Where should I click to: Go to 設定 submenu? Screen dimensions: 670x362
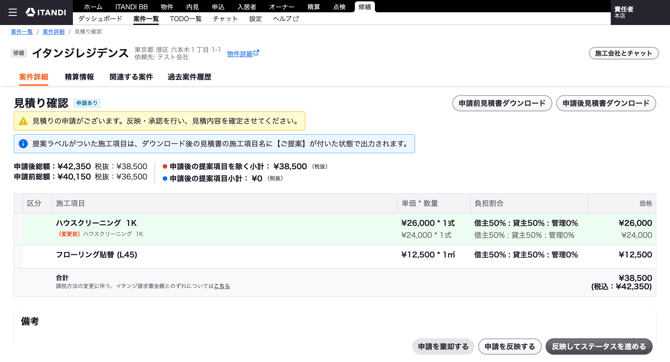256,19
